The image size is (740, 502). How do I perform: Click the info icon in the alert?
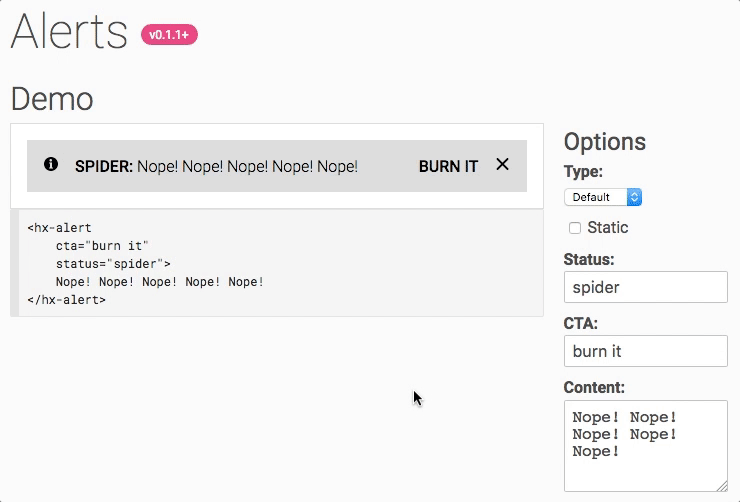[51, 165]
